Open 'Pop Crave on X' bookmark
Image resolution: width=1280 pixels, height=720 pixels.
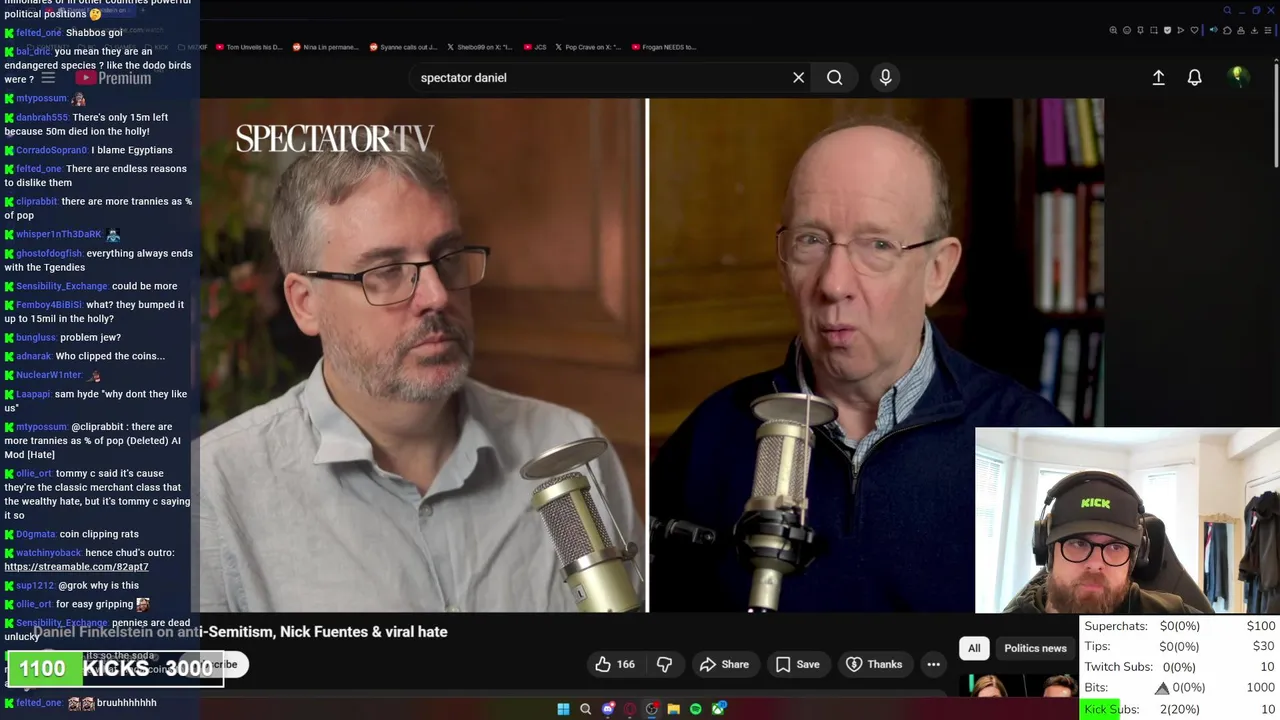click(588, 47)
